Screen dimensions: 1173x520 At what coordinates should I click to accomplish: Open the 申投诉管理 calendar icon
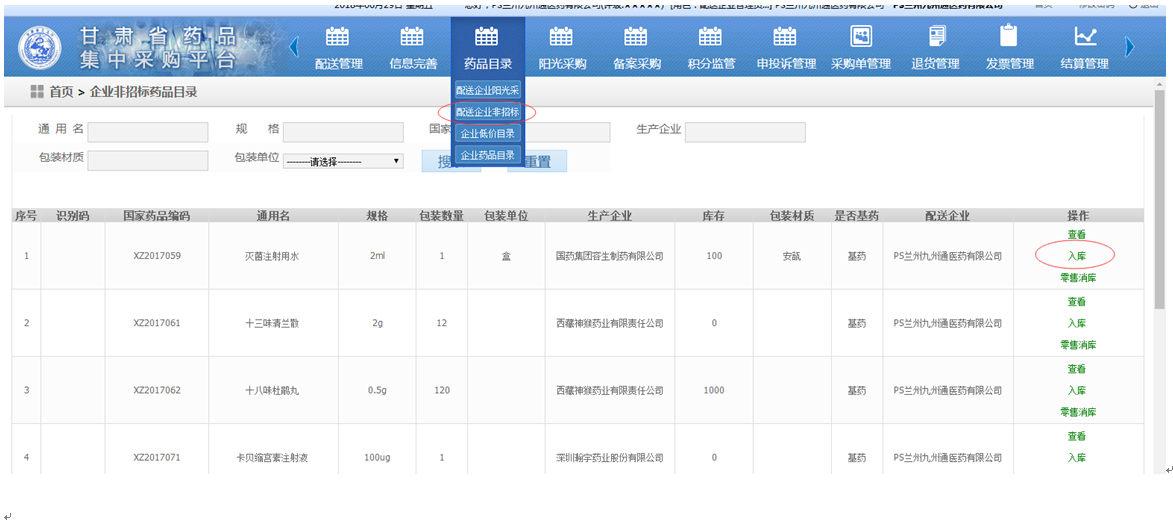[785, 35]
